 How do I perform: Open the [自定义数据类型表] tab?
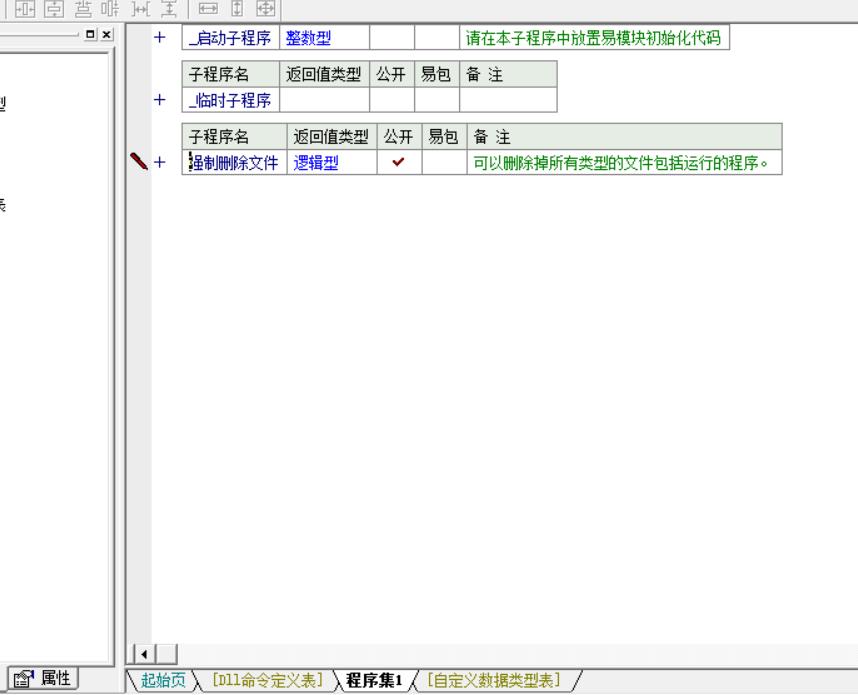[492, 681]
